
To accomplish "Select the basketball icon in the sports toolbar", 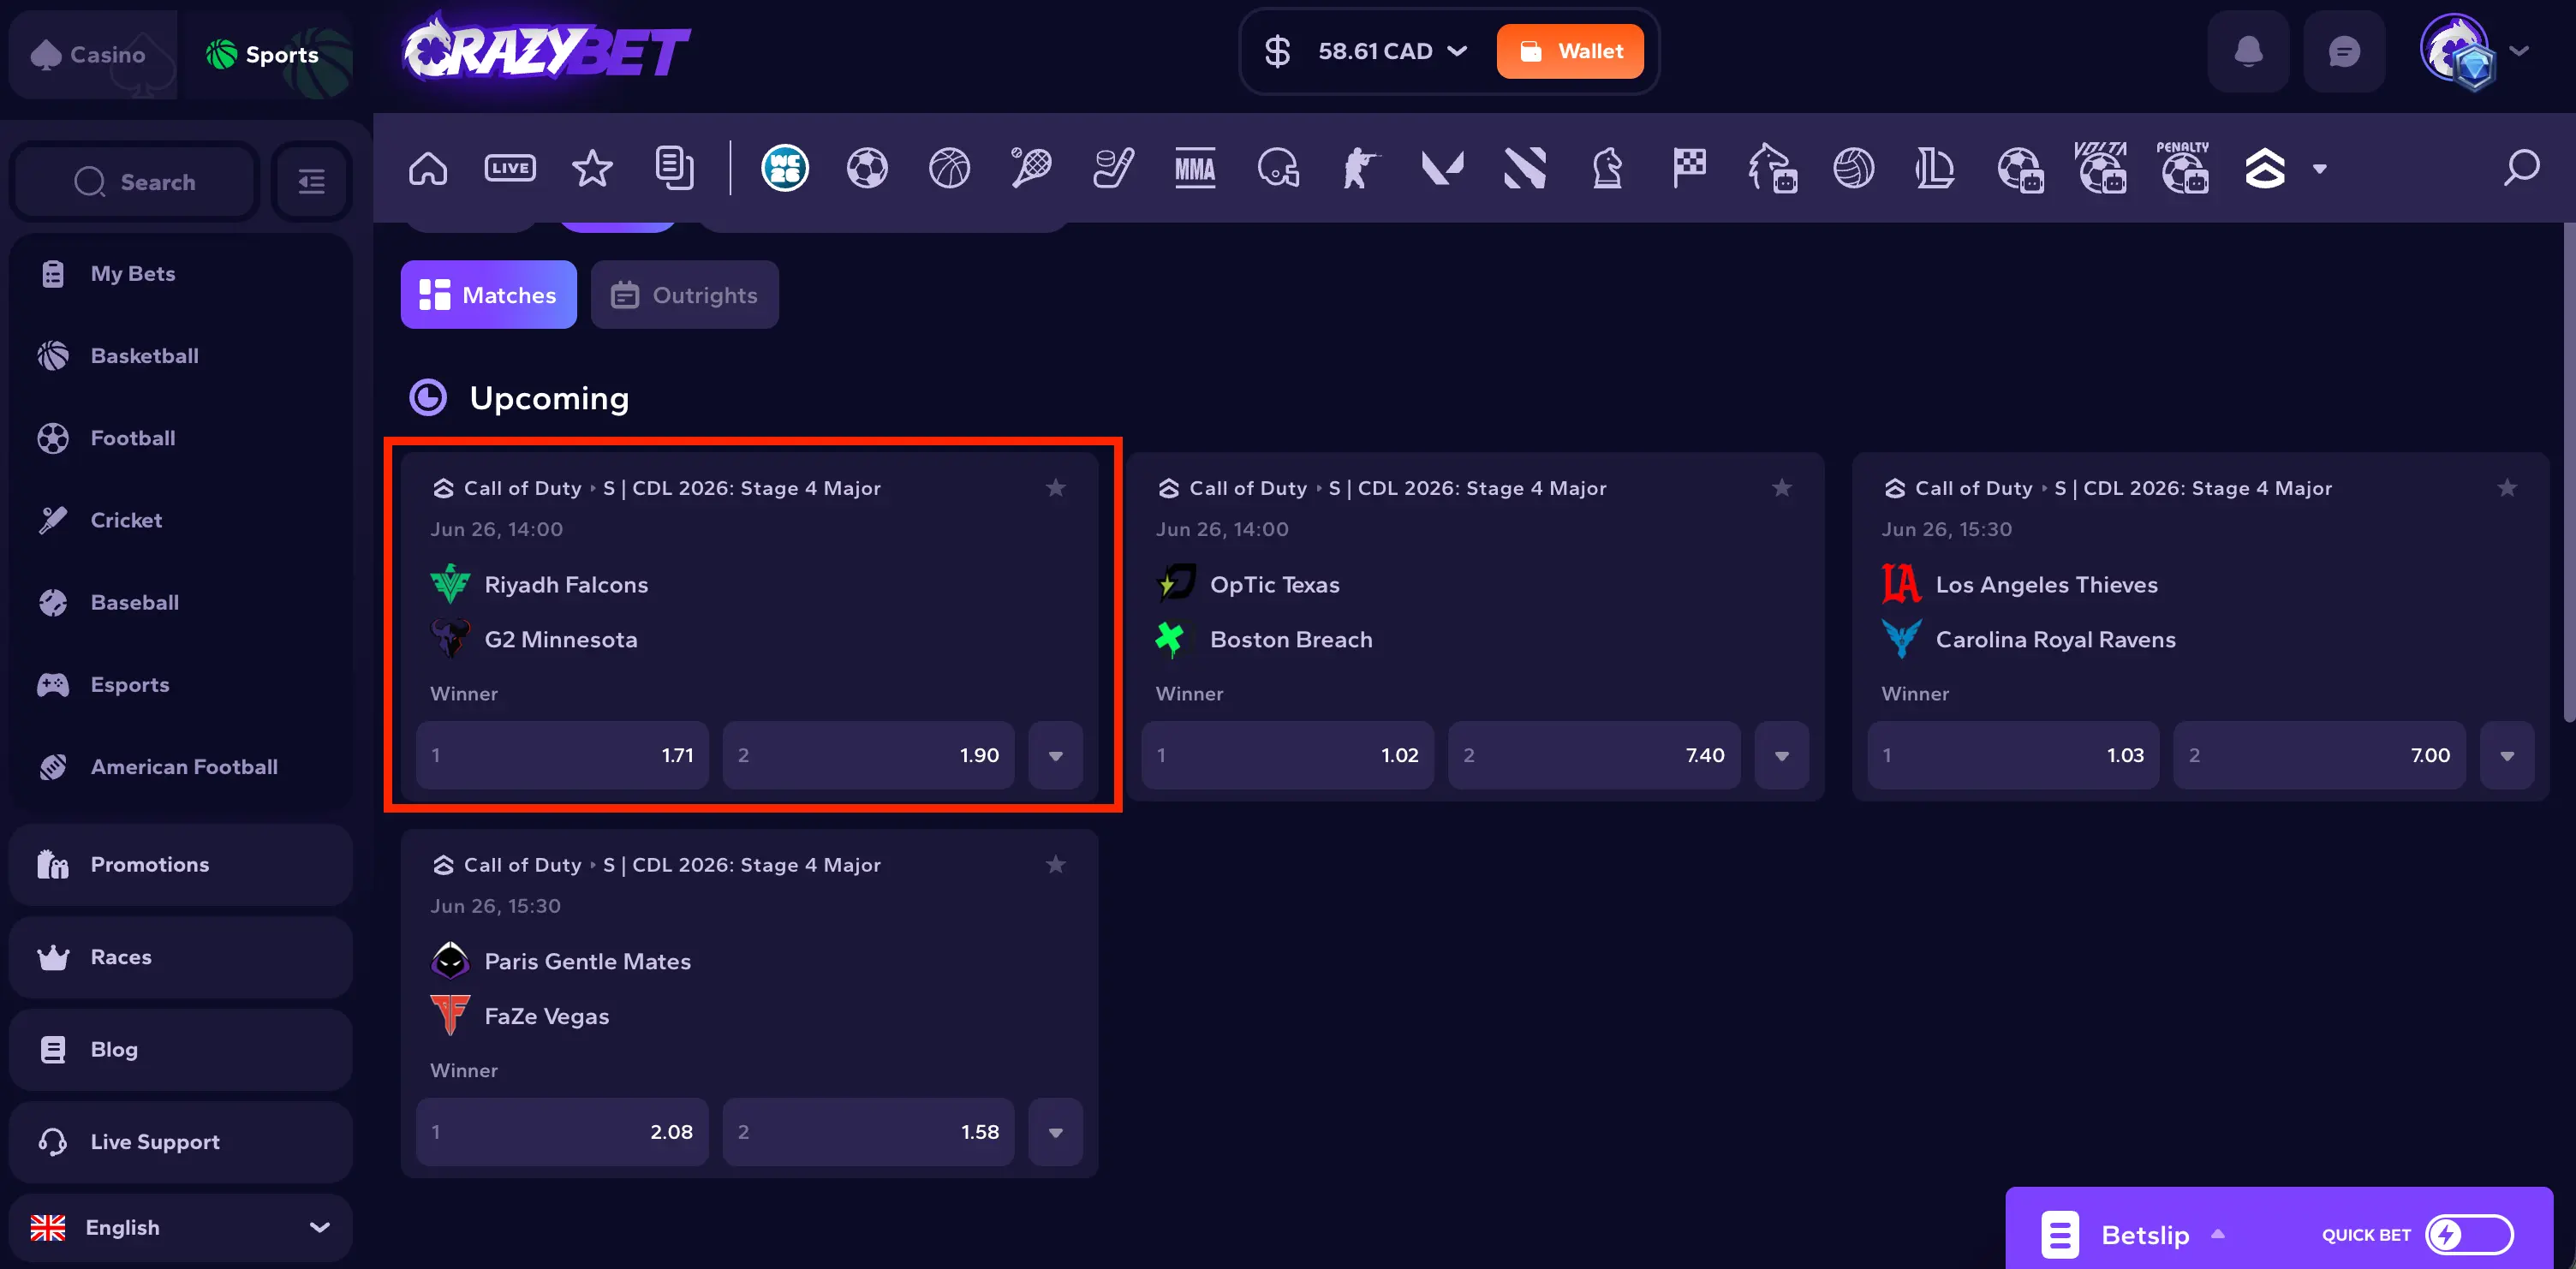I will pos(949,168).
